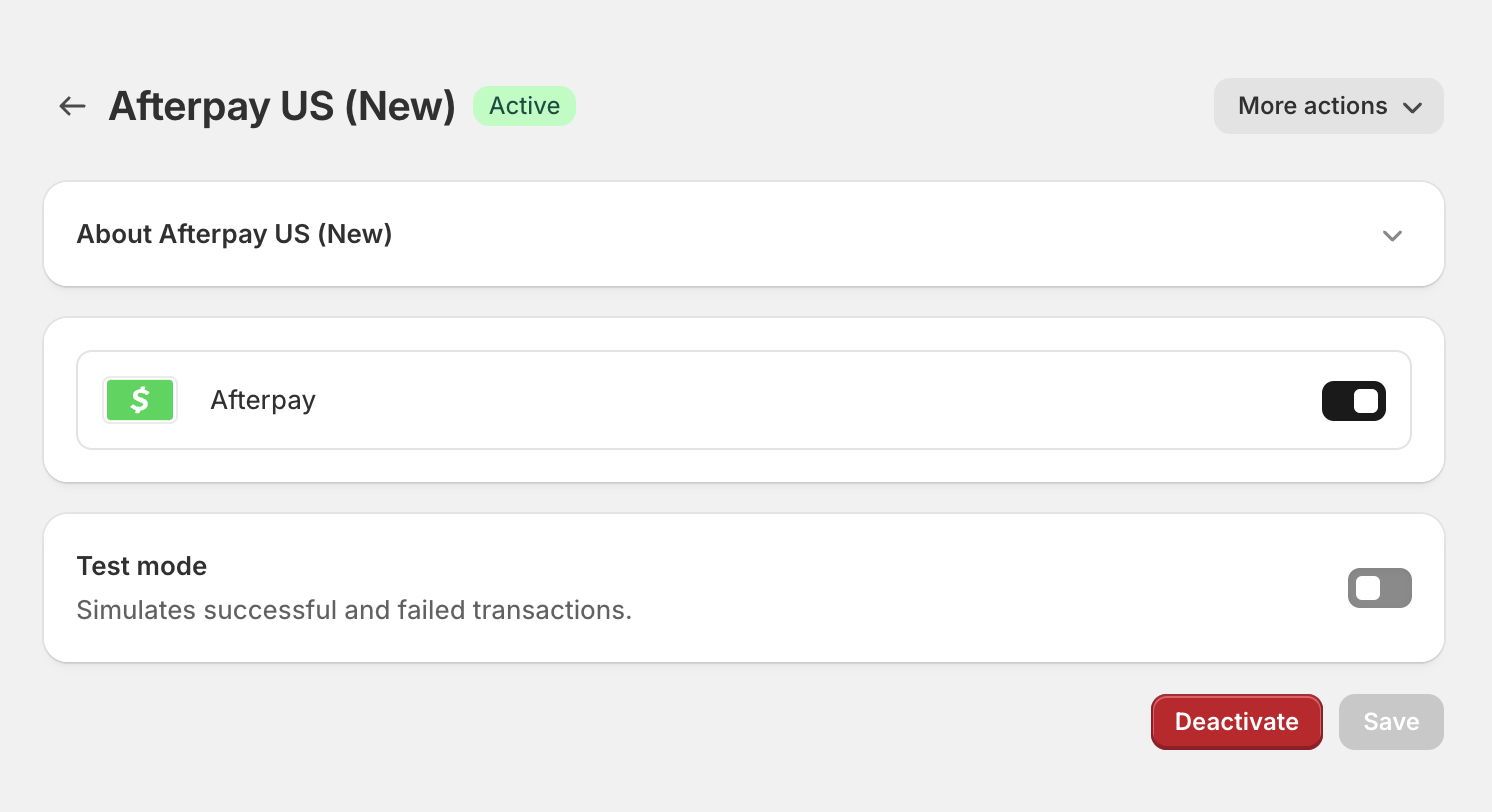Go back using the left arrow icon
The image size is (1492, 812).
[x=72, y=106]
